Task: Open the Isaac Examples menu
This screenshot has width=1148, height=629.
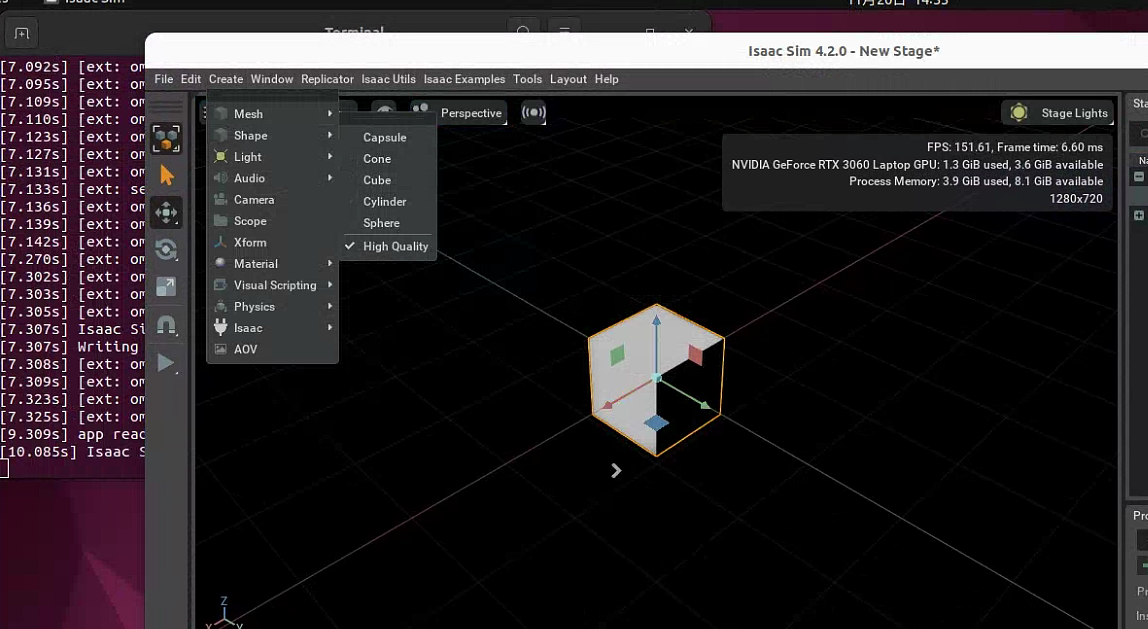Action: (x=464, y=79)
